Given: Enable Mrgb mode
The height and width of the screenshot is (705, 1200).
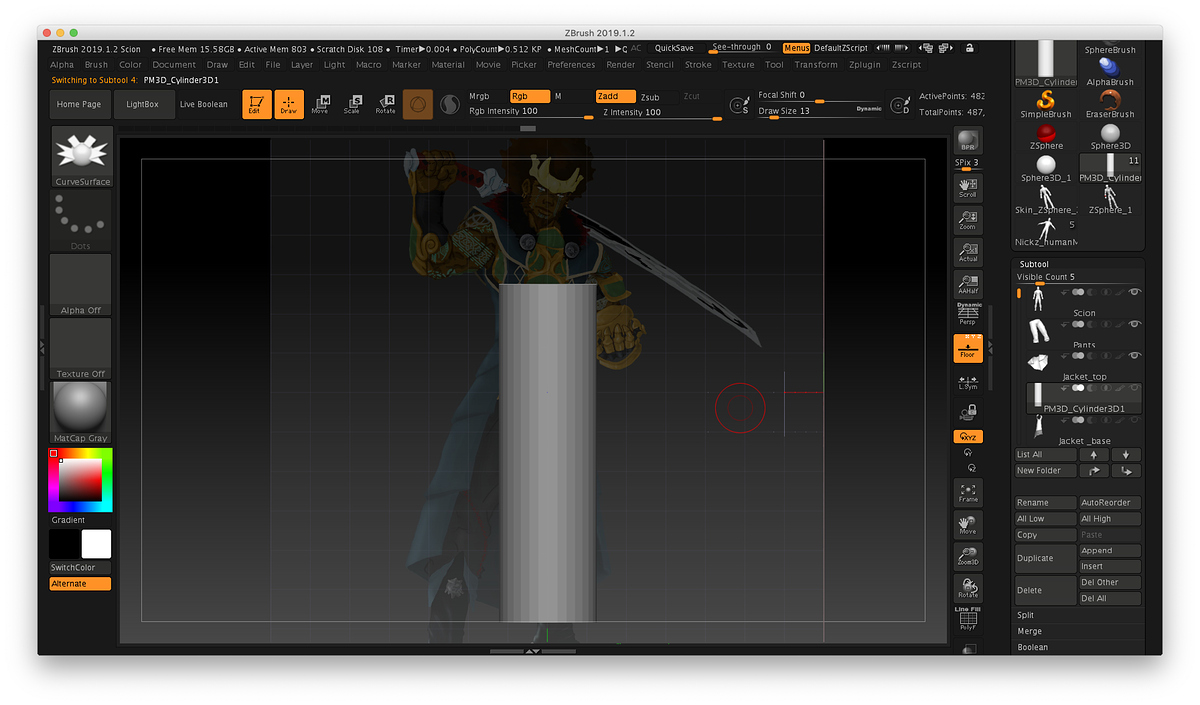Looking at the screenshot, I should click(x=486, y=96).
